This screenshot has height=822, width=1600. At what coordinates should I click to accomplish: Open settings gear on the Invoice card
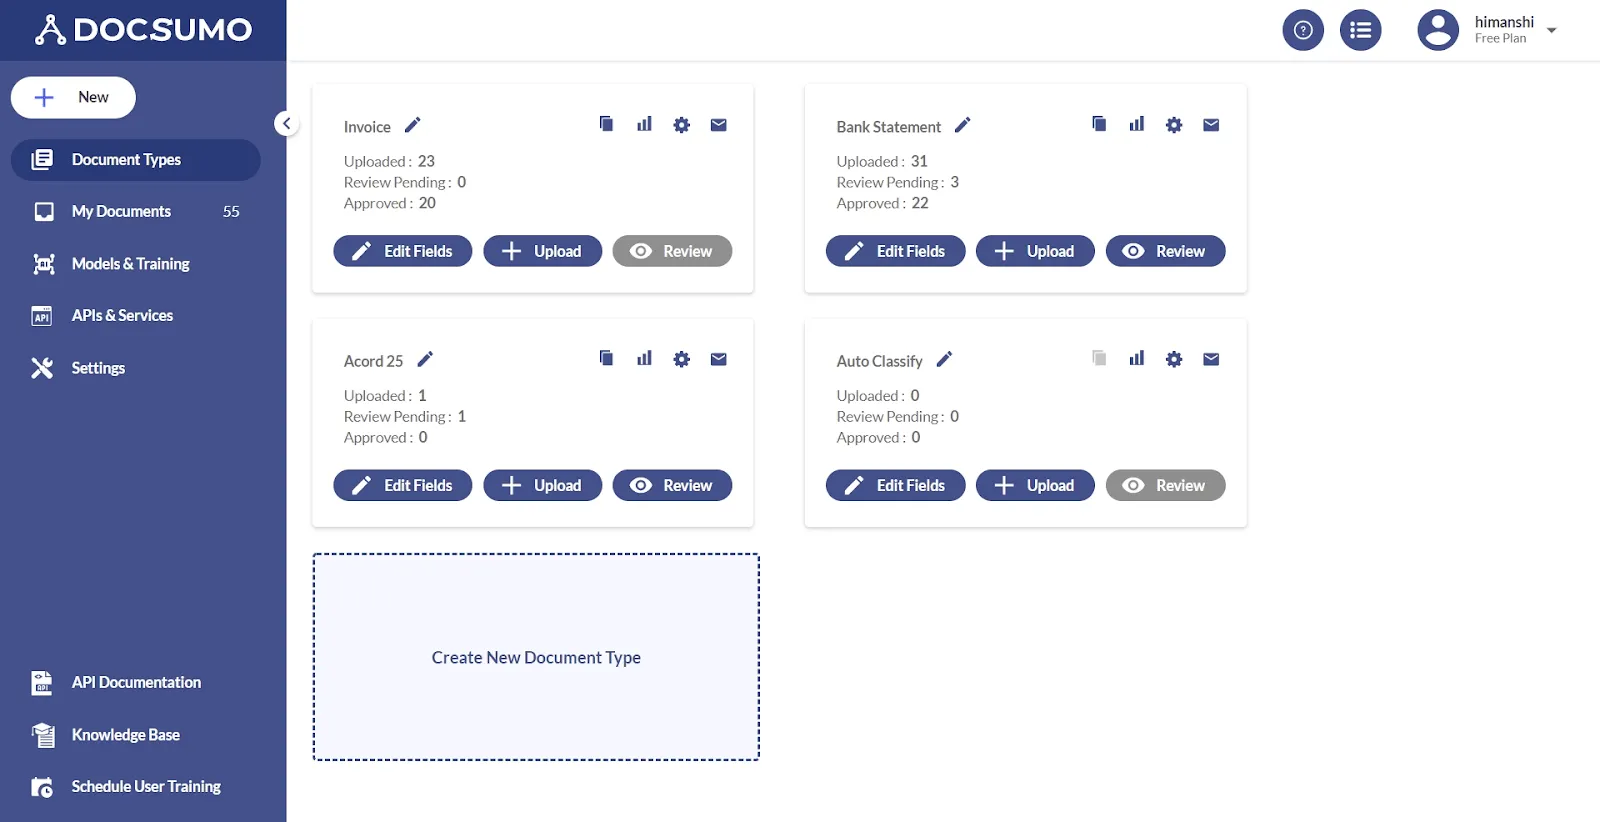(681, 124)
